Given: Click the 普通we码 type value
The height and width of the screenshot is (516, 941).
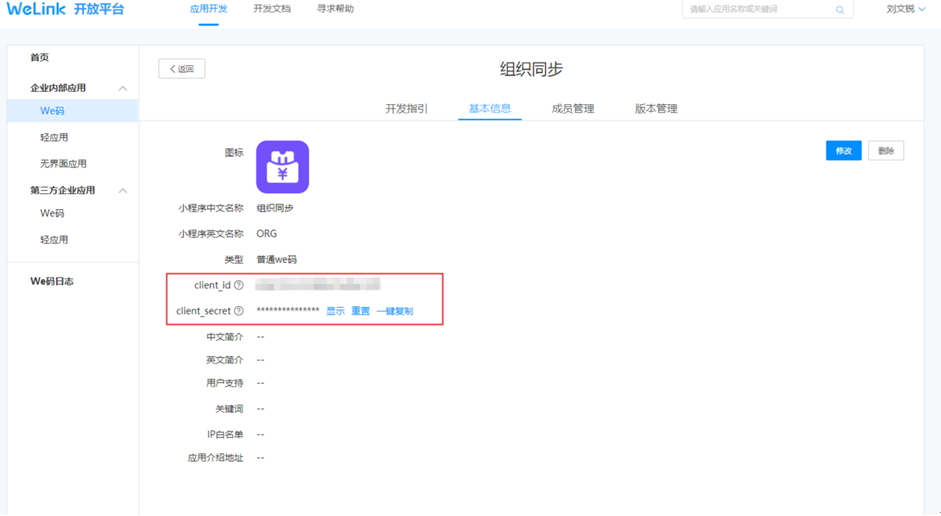Looking at the screenshot, I should point(277,260).
